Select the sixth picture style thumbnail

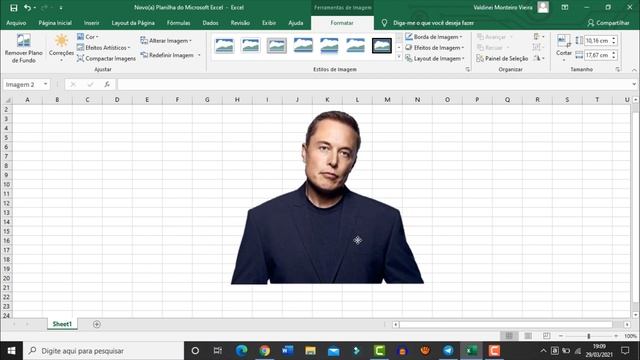click(x=356, y=45)
